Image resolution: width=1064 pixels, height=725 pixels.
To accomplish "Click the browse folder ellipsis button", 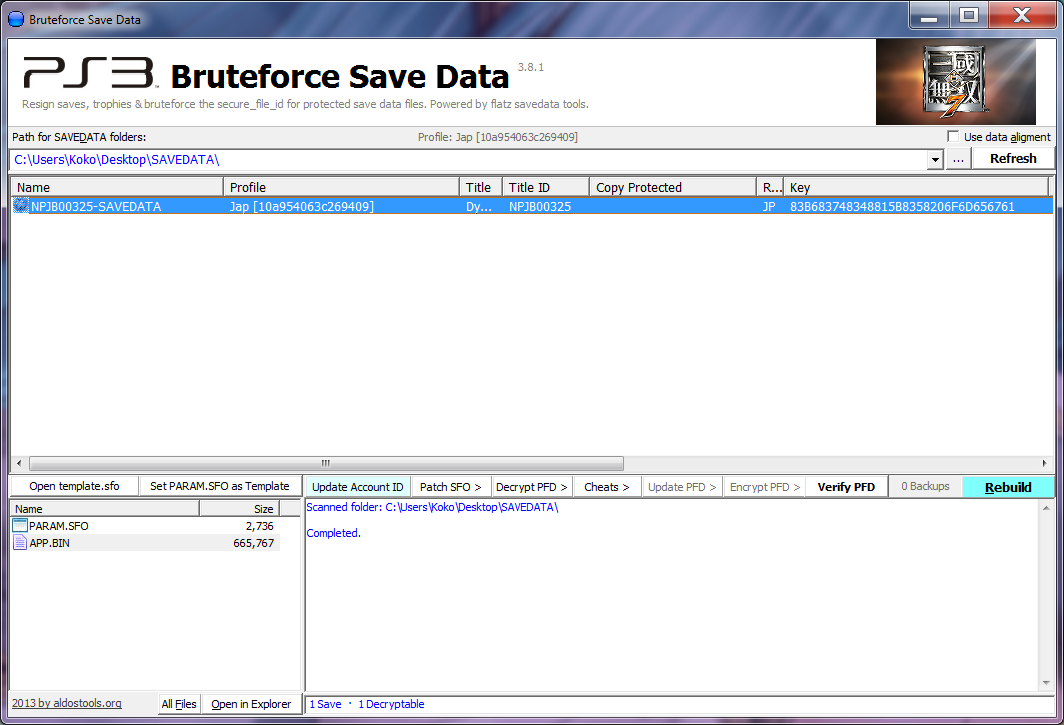I will point(958,159).
